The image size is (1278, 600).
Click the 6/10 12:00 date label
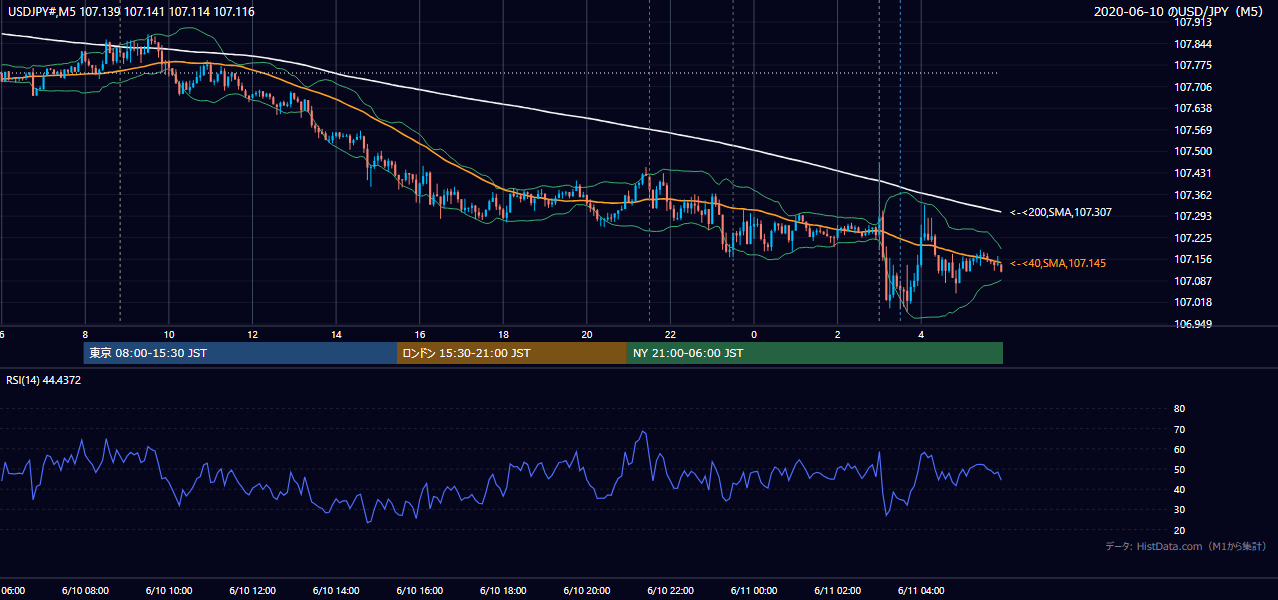tap(252, 590)
